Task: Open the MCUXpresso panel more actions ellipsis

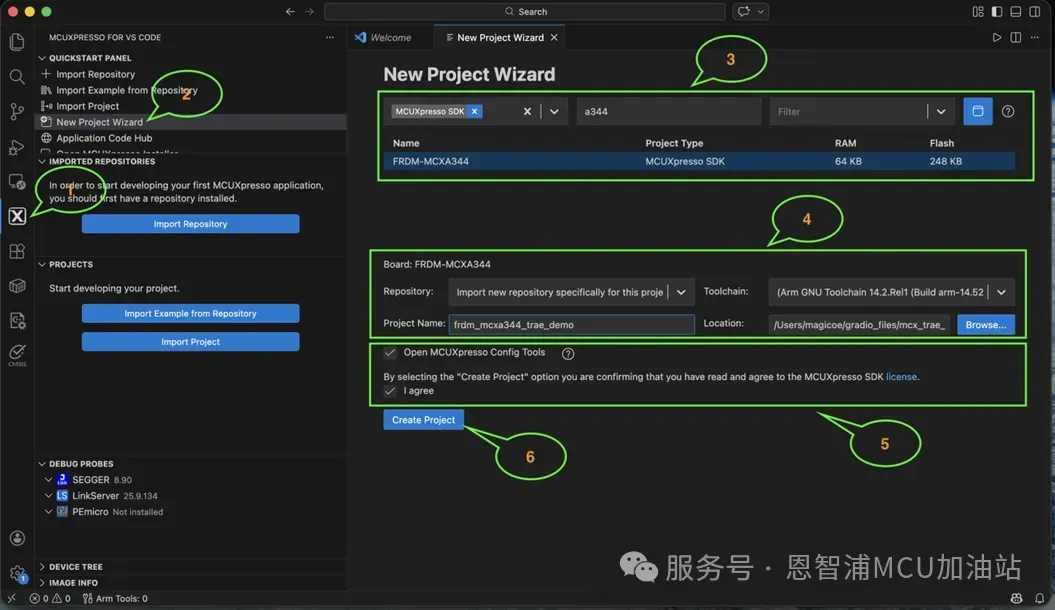Action: pyautogui.click(x=330, y=37)
